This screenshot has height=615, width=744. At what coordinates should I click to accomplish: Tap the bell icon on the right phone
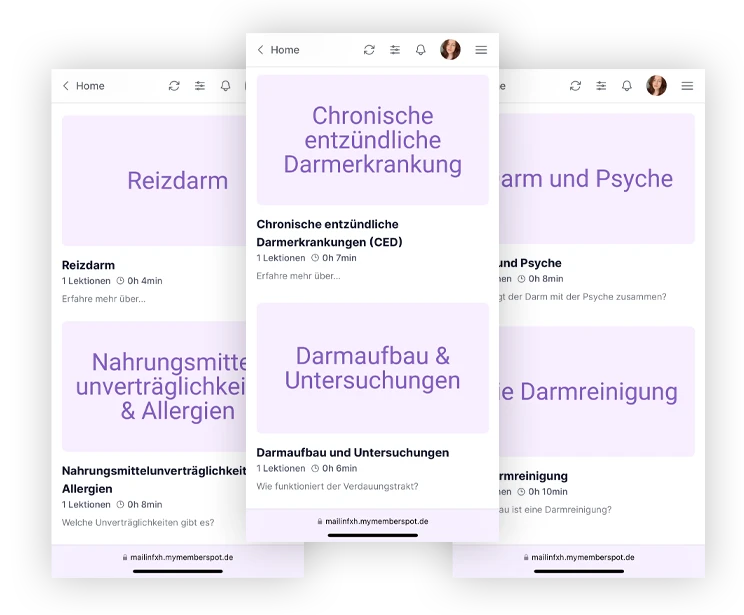coord(627,86)
